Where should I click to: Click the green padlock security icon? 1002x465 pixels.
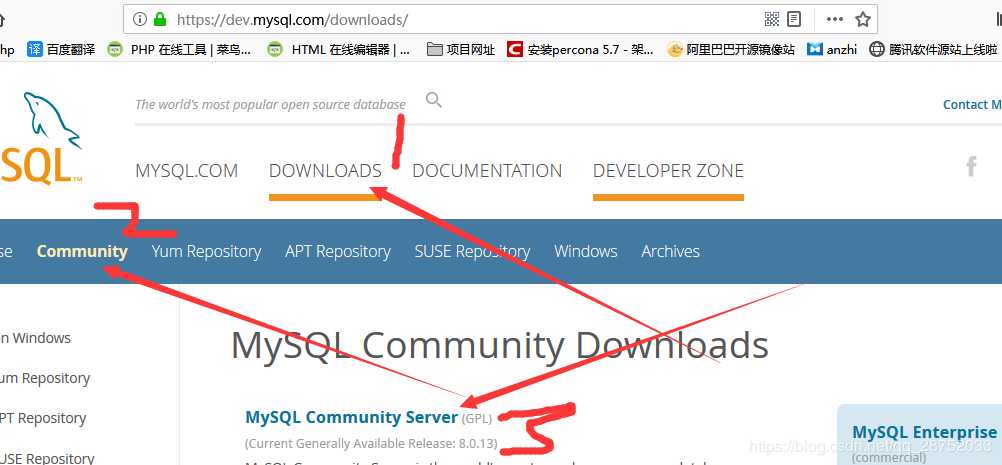tap(160, 19)
